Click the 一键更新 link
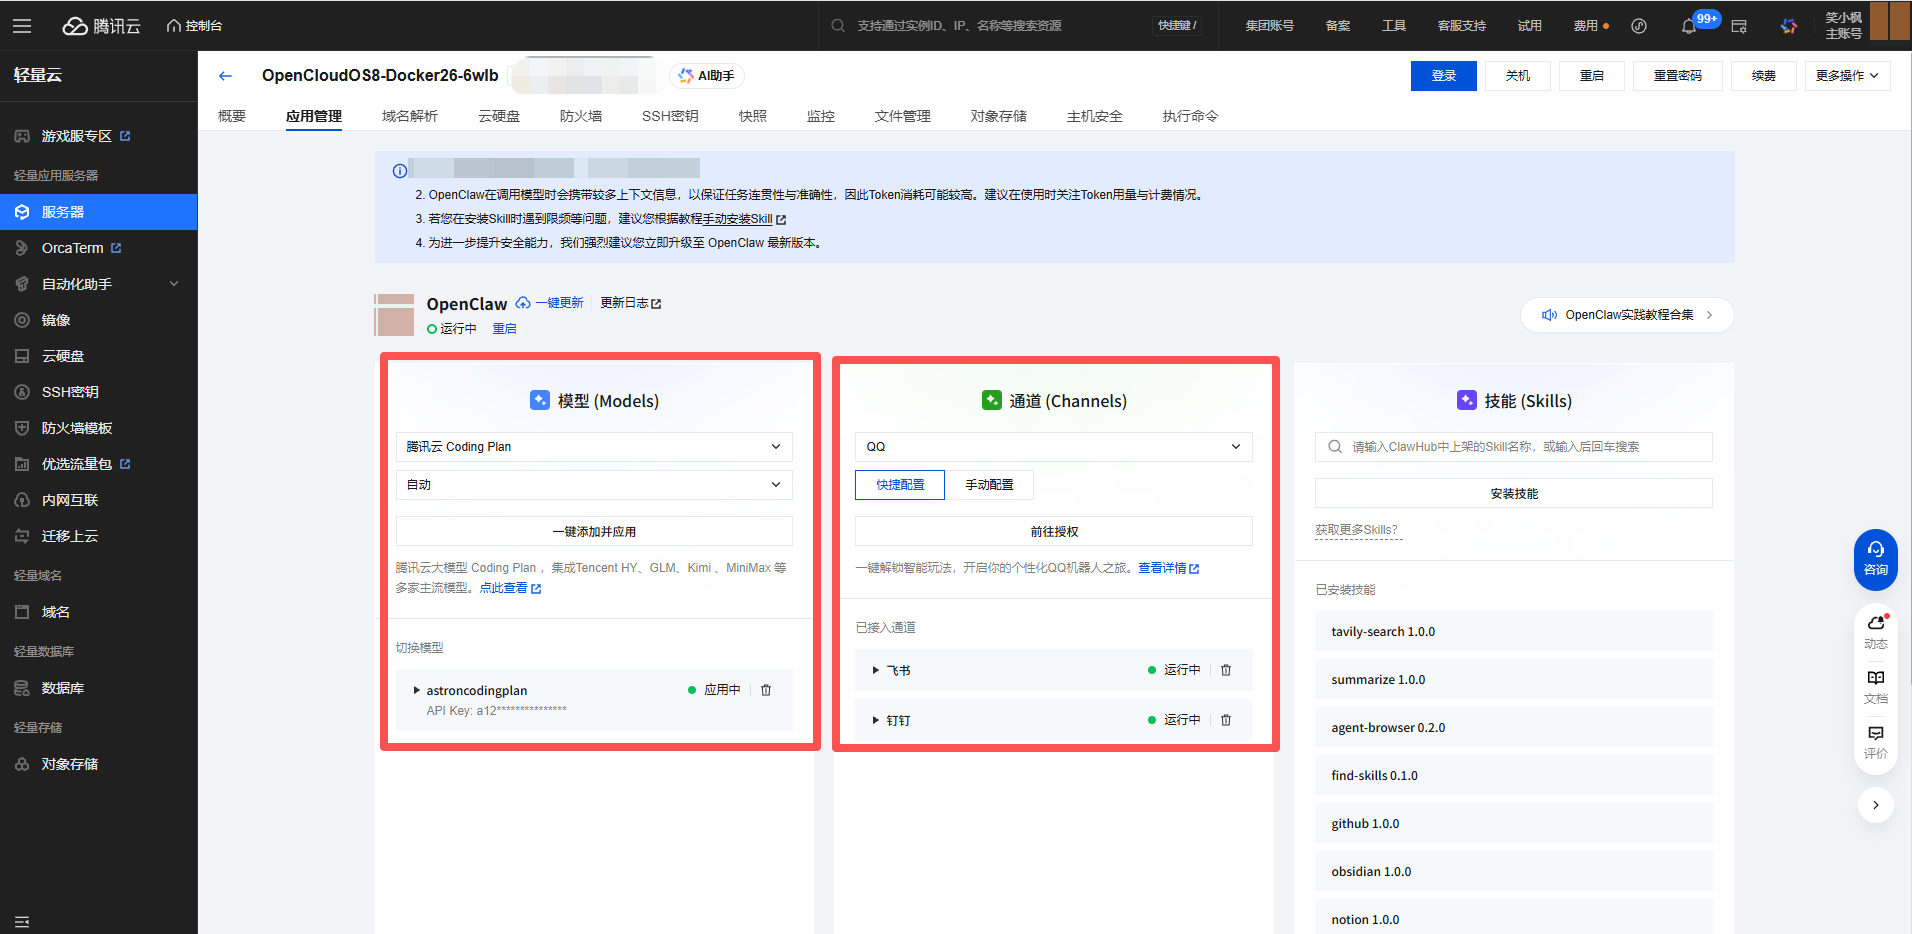This screenshot has height=934, width=1912. tap(550, 303)
